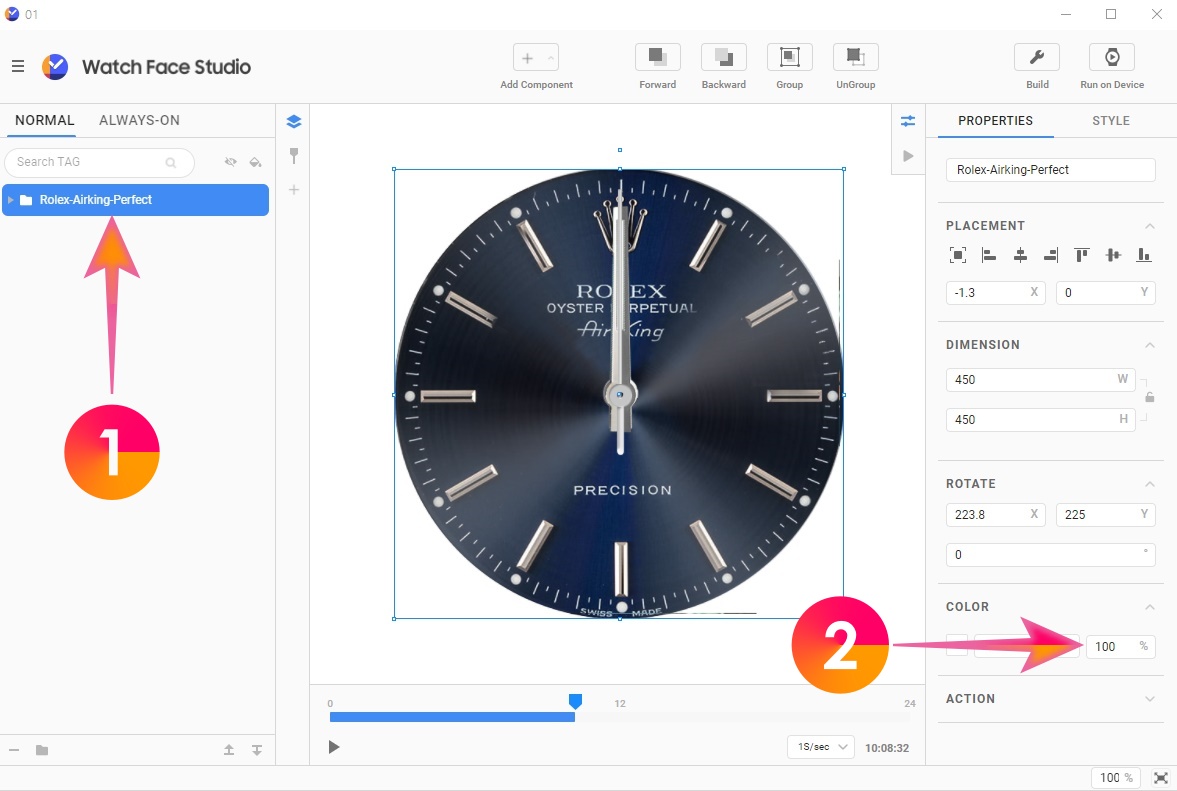Screen dimensions: 1177x791
Task: Click the rotate pivot X field
Action: point(995,515)
